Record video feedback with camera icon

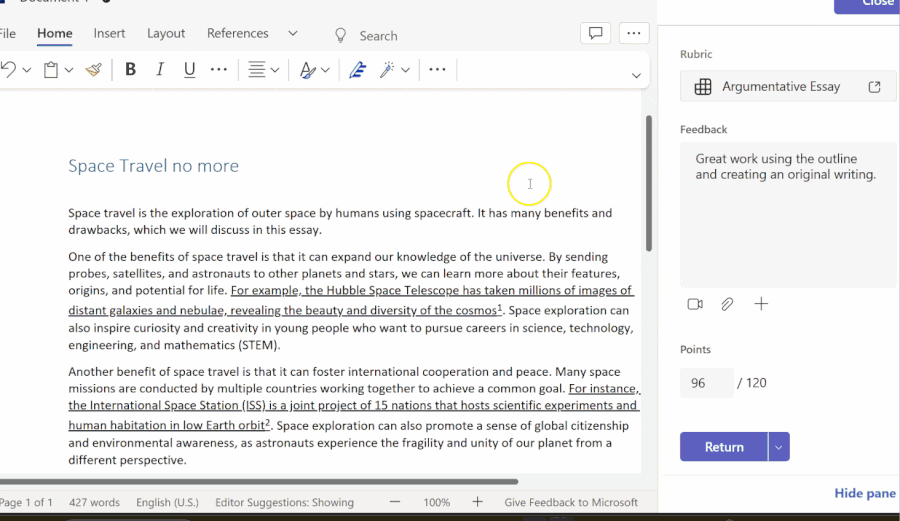695,304
